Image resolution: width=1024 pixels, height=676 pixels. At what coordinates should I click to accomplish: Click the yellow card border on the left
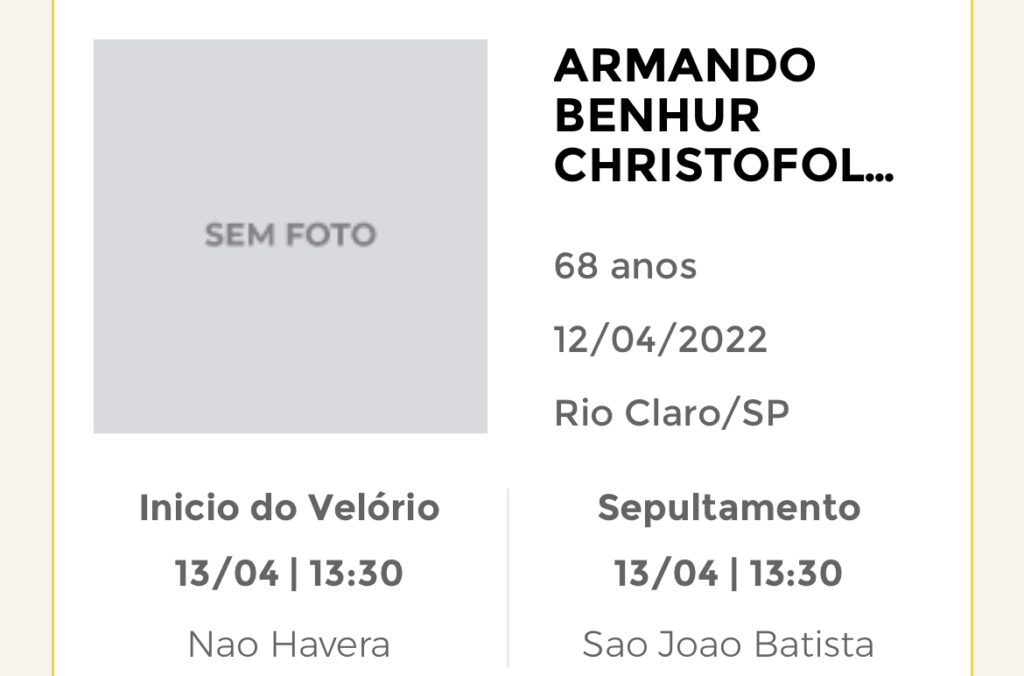(x=54, y=338)
